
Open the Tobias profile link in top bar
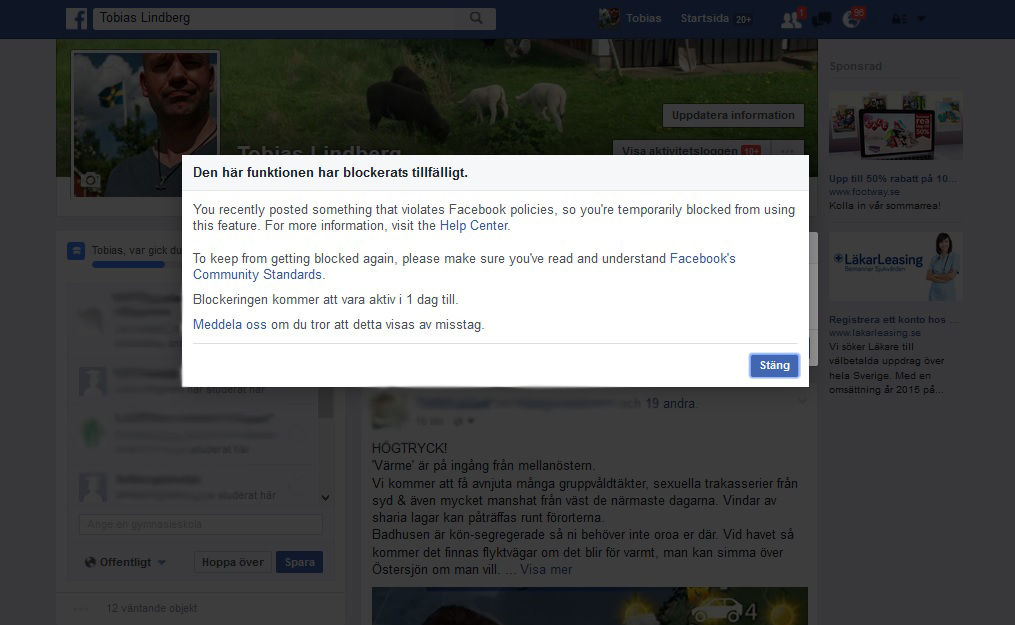(x=632, y=18)
